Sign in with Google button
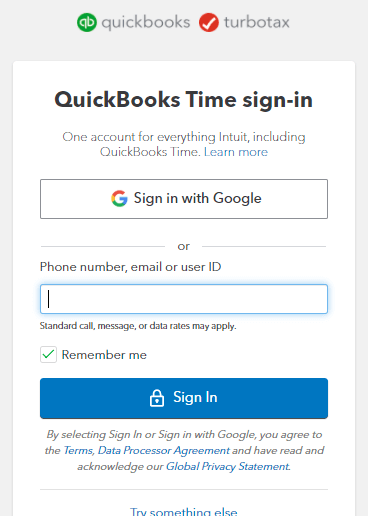Image resolution: width=368 pixels, height=516 pixels. 184,199
